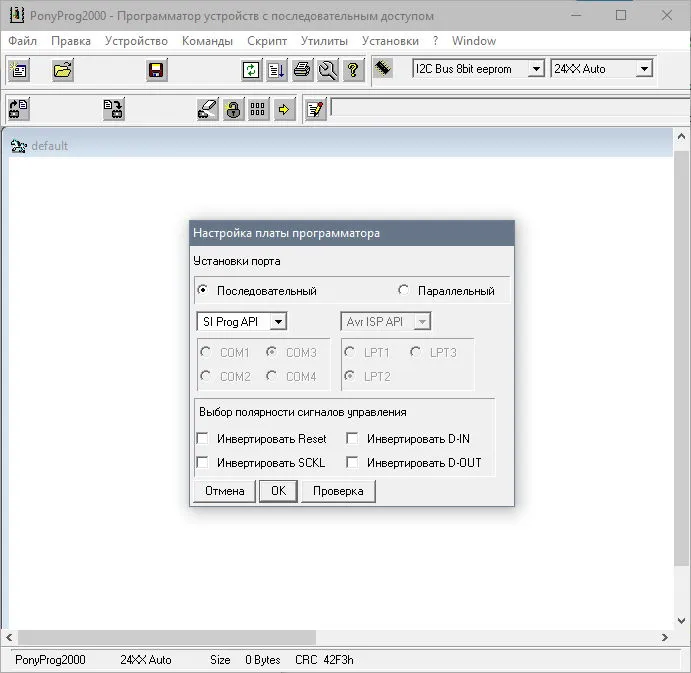Click the Проверка button
This screenshot has height=673, width=691.
338,491
